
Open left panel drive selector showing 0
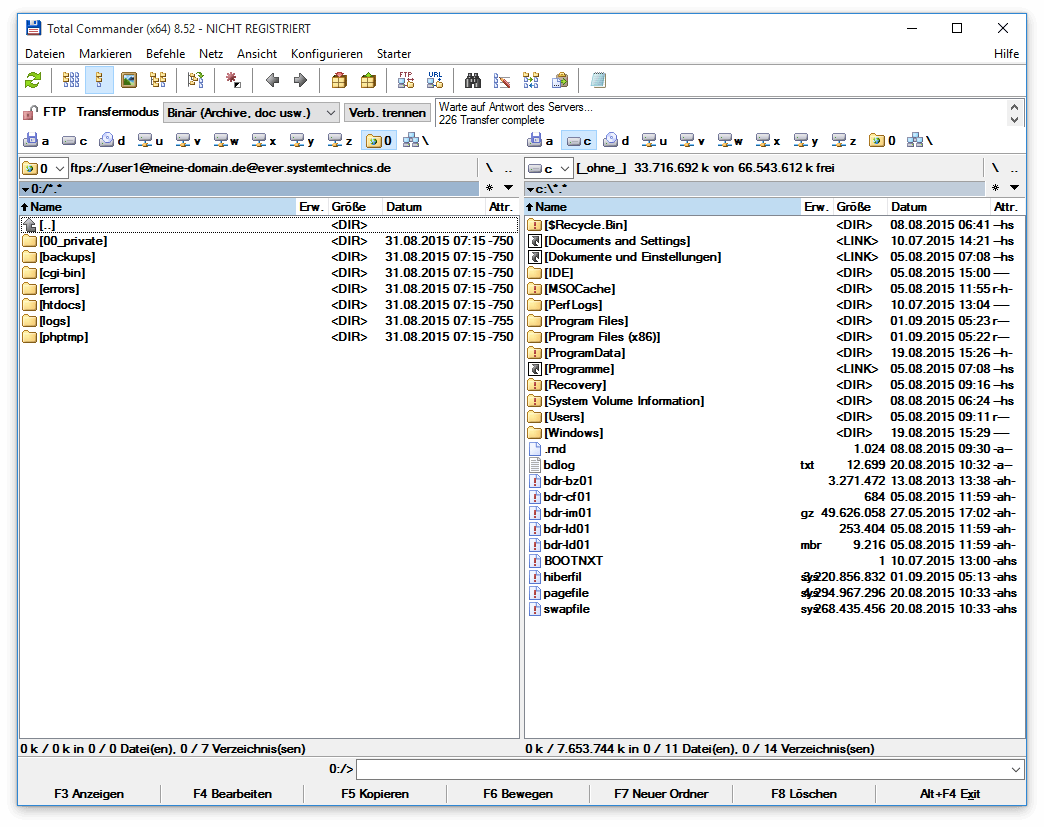(44, 168)
